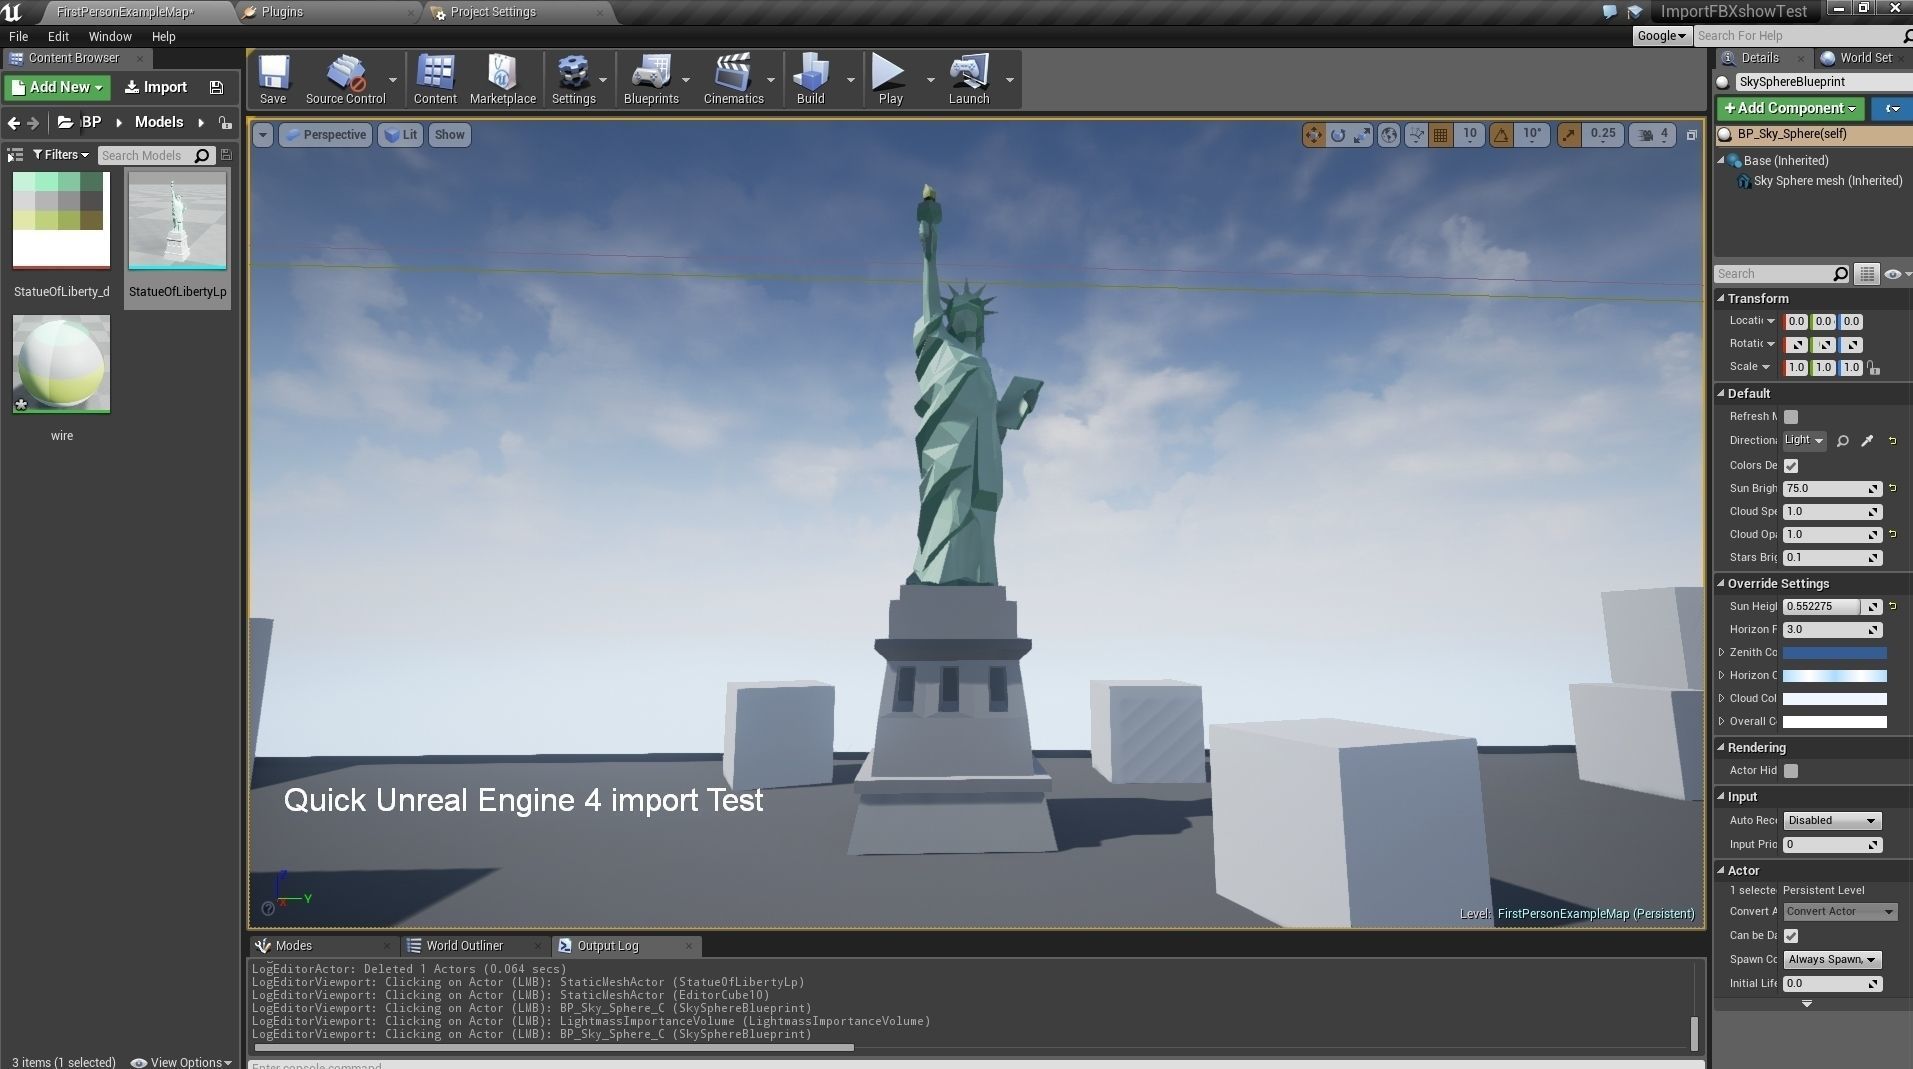Click browse-to-asset magnifier next to Directional Light
Viewport: 1913px width, 1069px height.
coord(1843,441)
